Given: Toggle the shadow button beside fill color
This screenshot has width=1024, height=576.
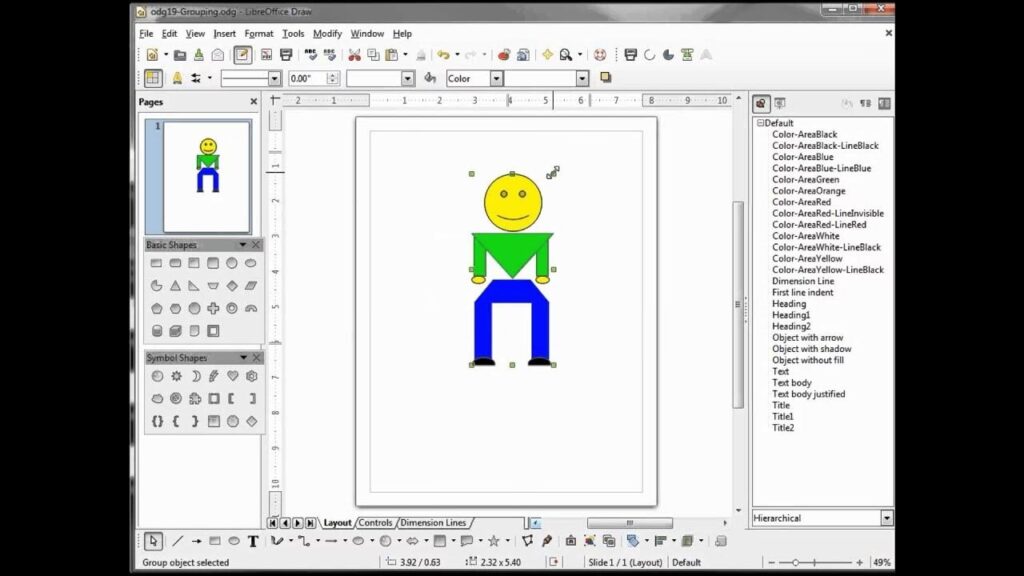Looking at the screenshot, I should [x=605, y=78].
